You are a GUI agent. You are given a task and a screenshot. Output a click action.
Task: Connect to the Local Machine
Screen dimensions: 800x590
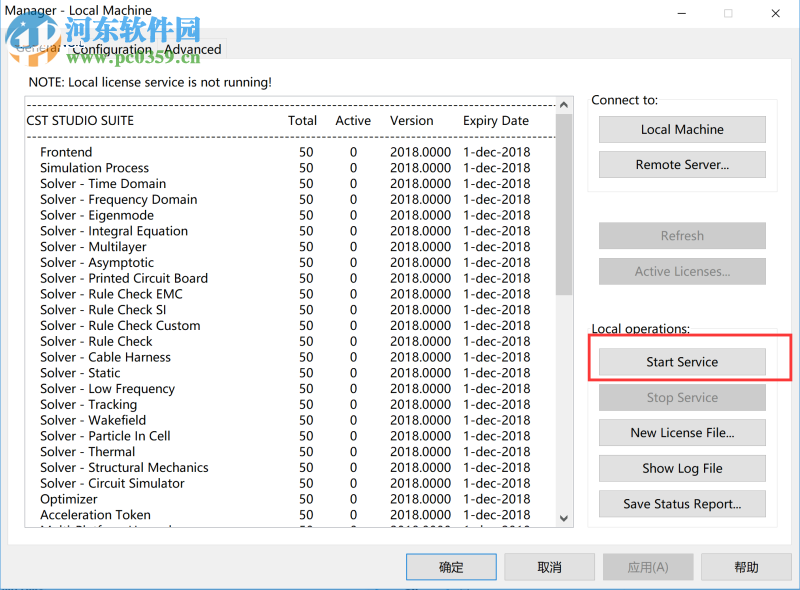tap(681, 129)
